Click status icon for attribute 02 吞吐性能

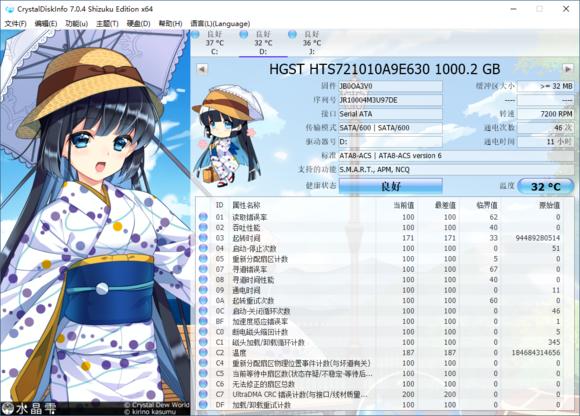[203, 227]
